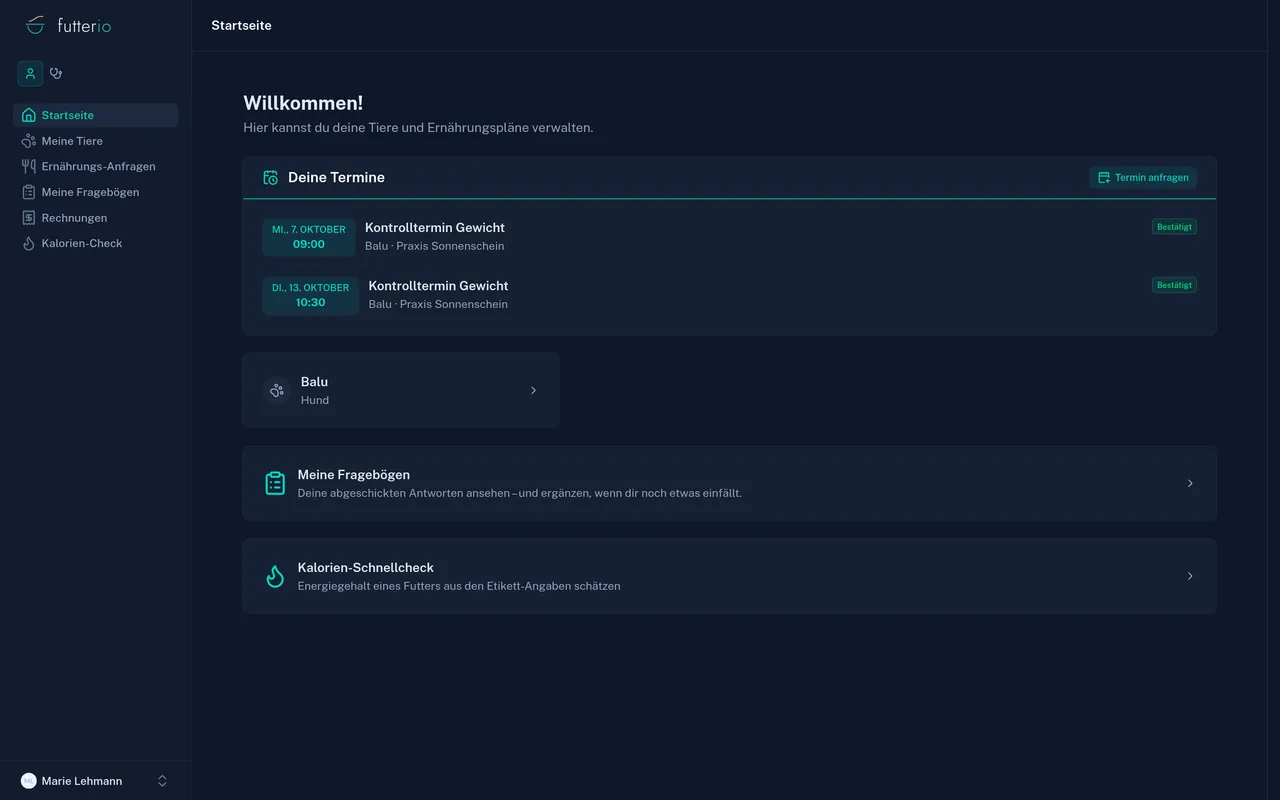
Task: Click the Di., 13. Oktober 10:30 date badge
Action: 311,295
